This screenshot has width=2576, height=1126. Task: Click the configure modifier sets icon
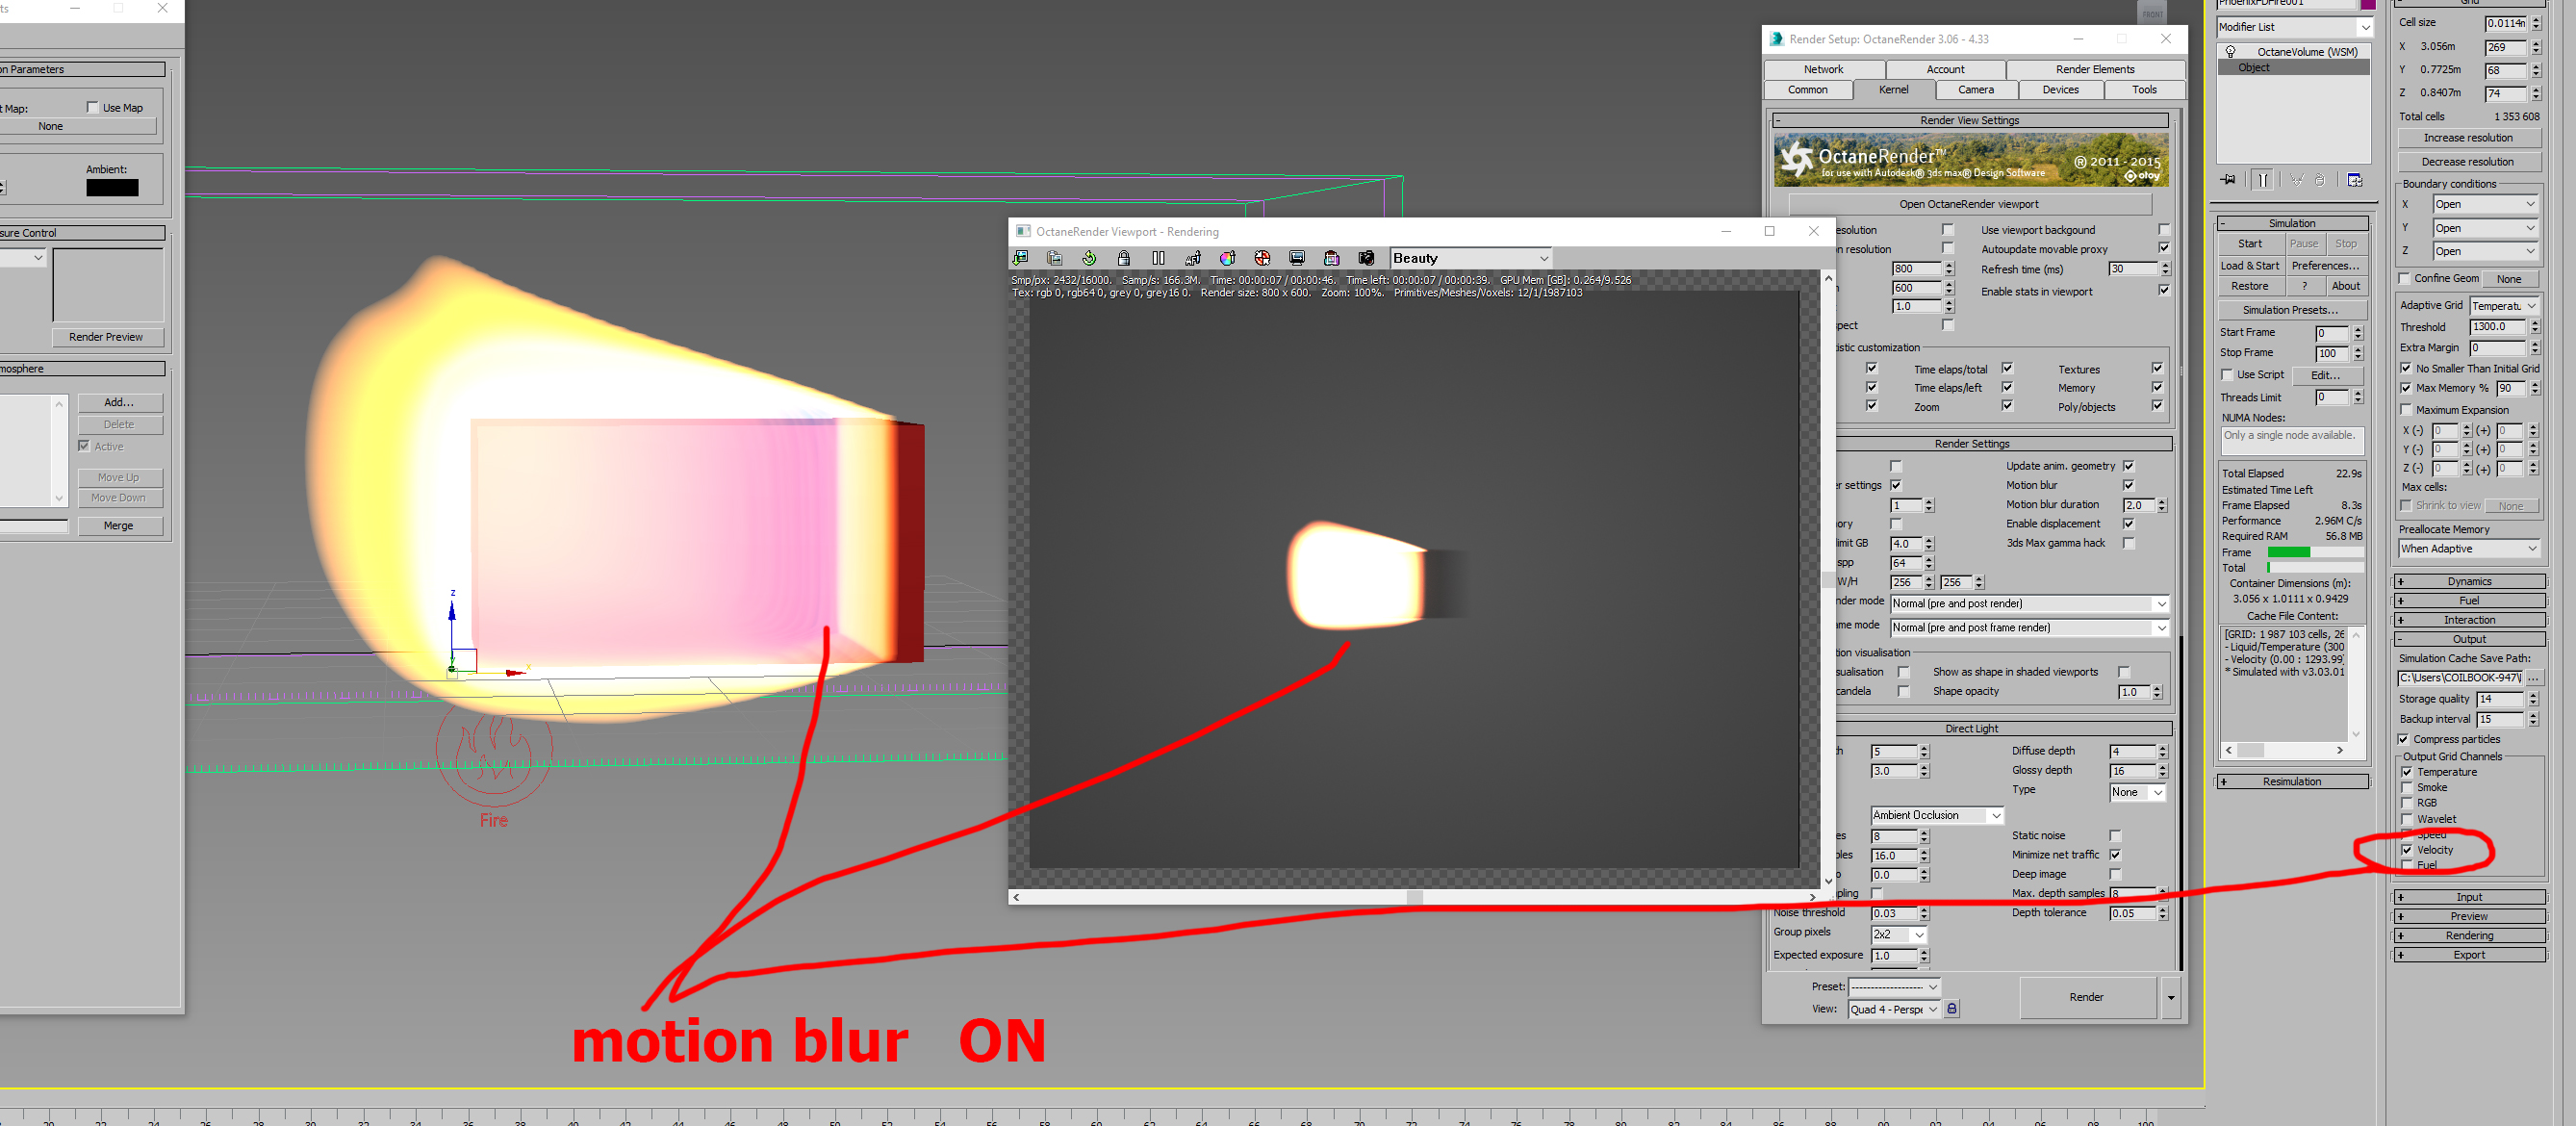point(2355,180)
